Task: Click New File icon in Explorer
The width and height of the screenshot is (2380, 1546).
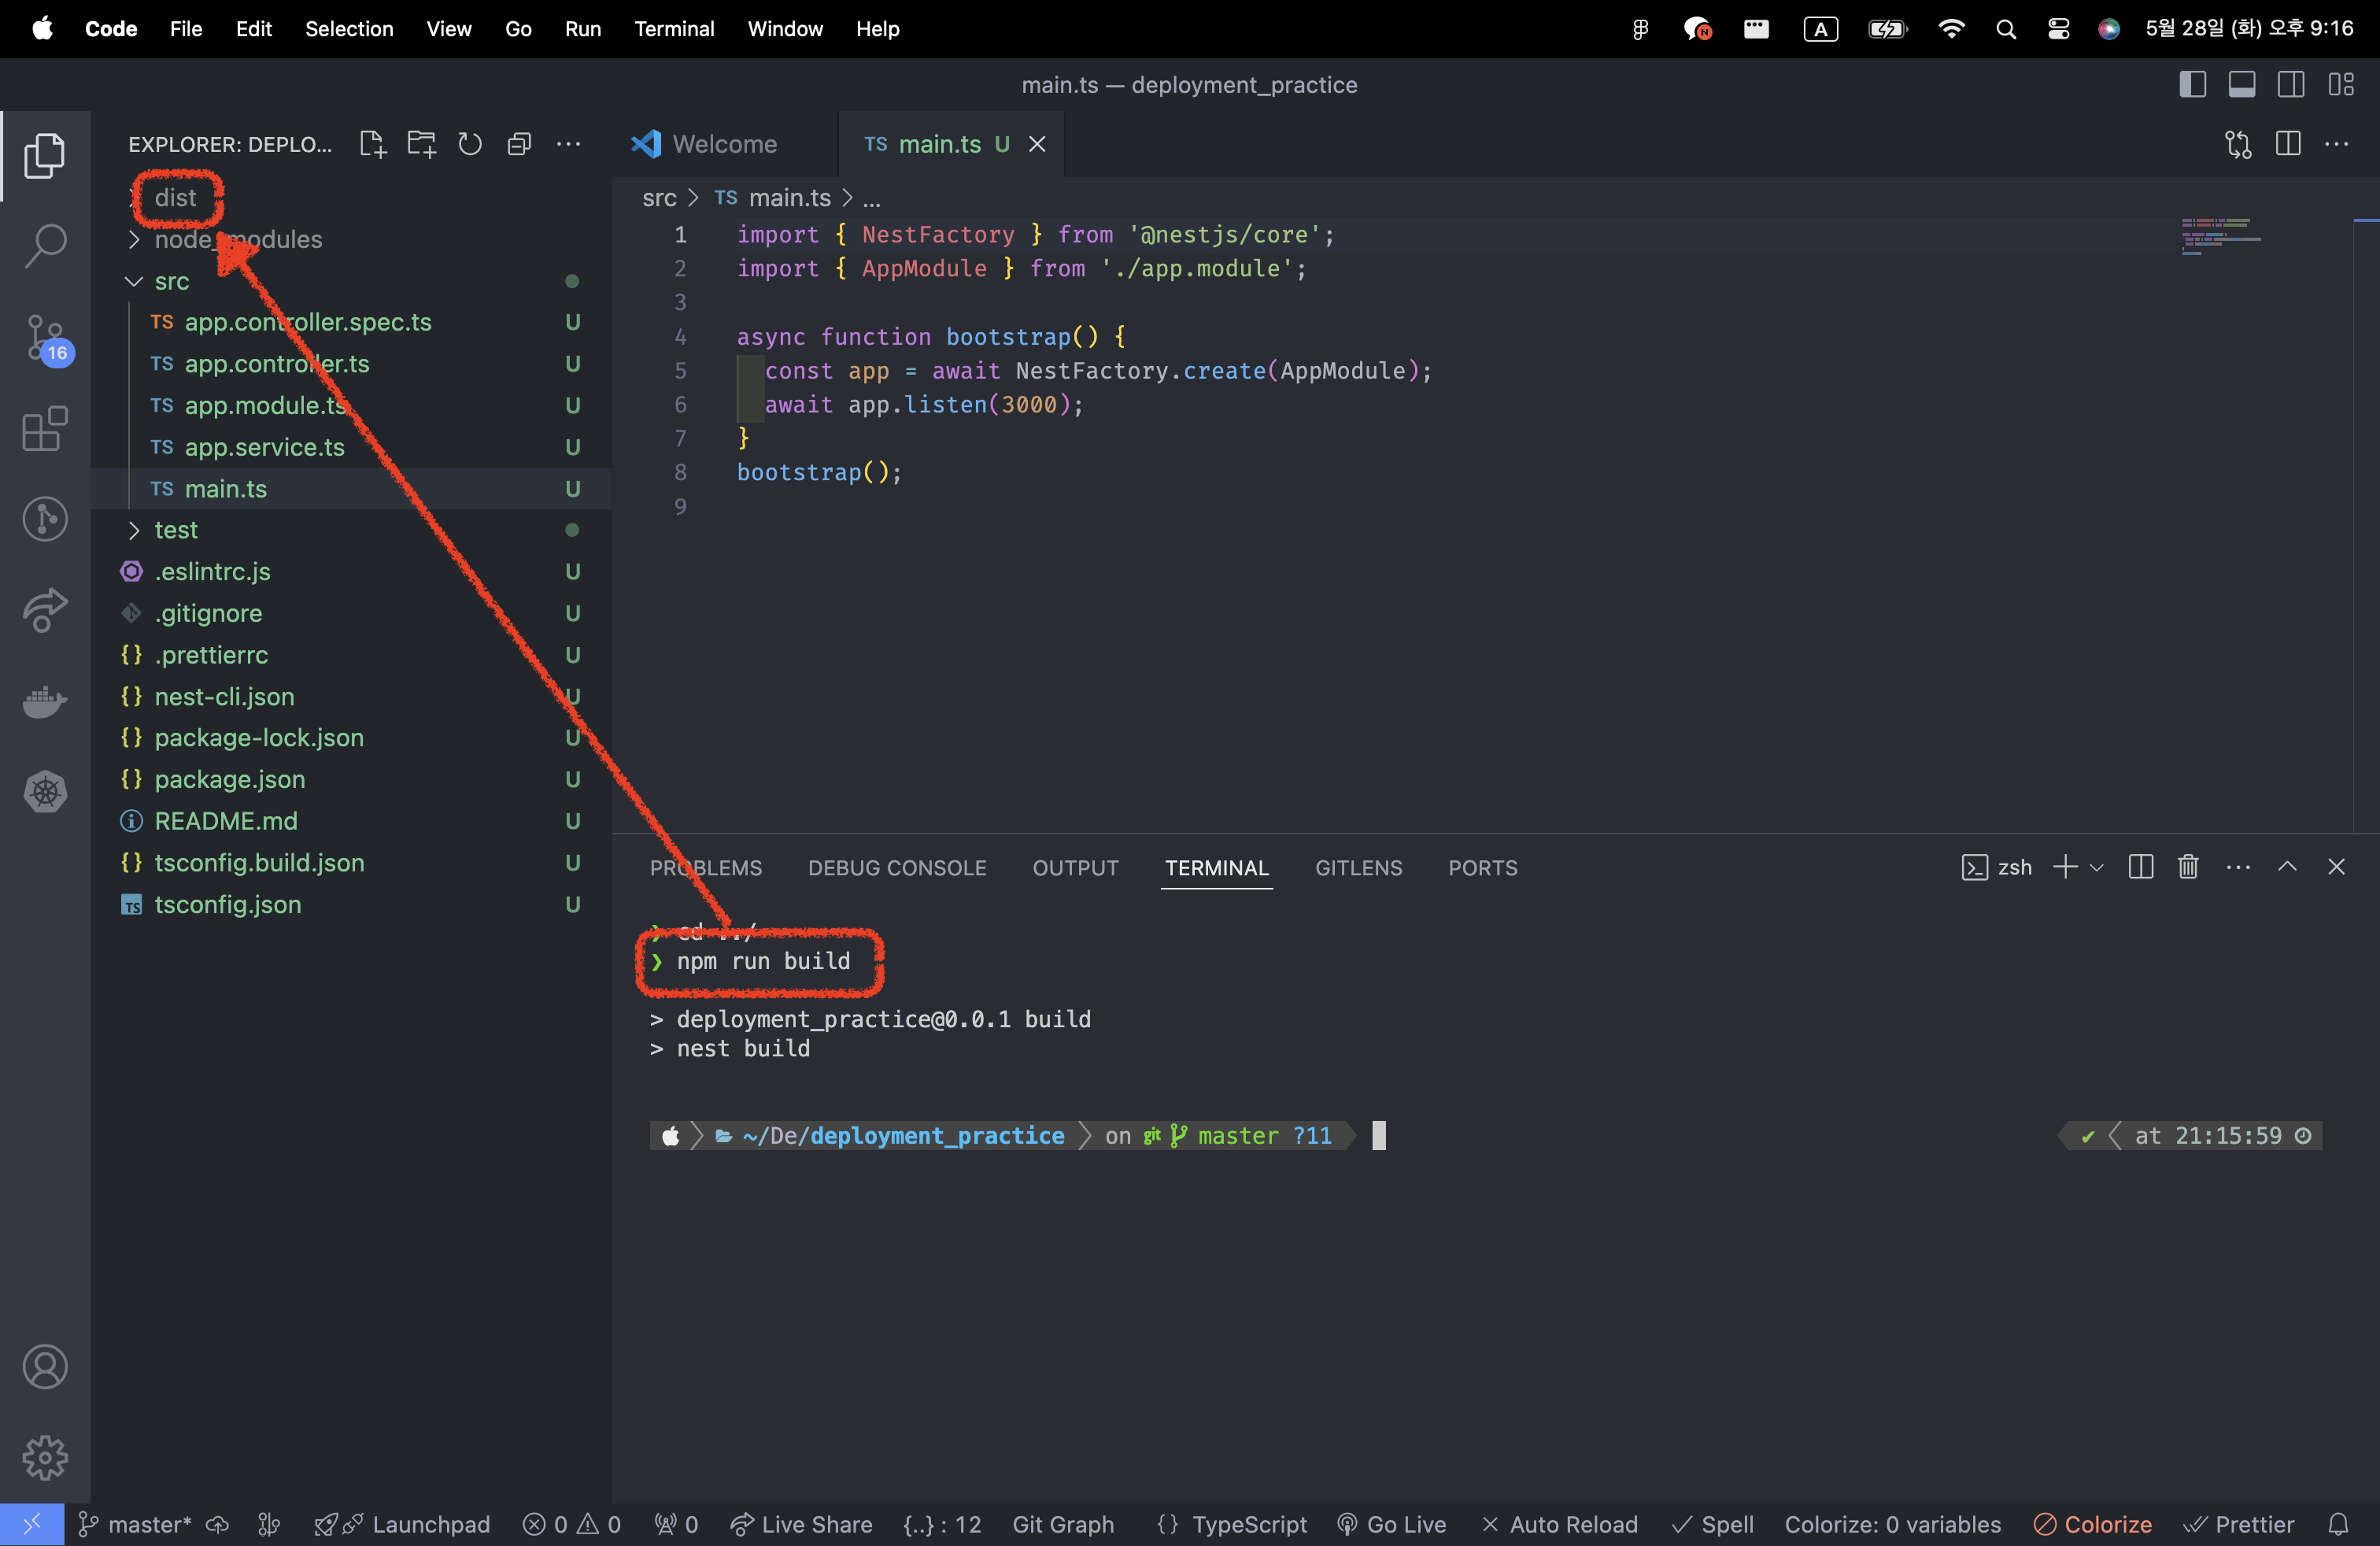Action: 372,144
